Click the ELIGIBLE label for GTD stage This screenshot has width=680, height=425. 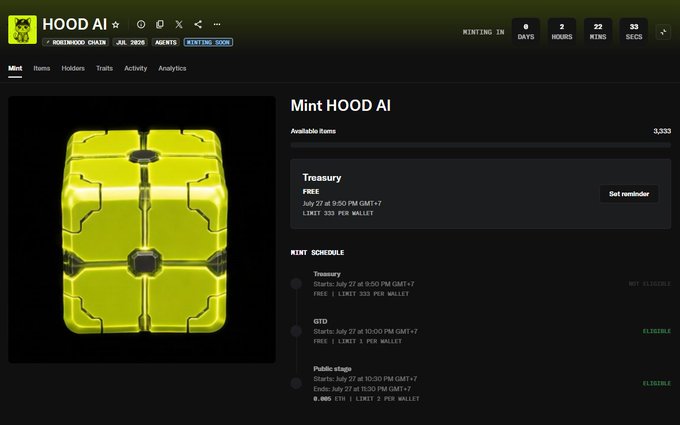pyautogui.click(x=657, y=331)
